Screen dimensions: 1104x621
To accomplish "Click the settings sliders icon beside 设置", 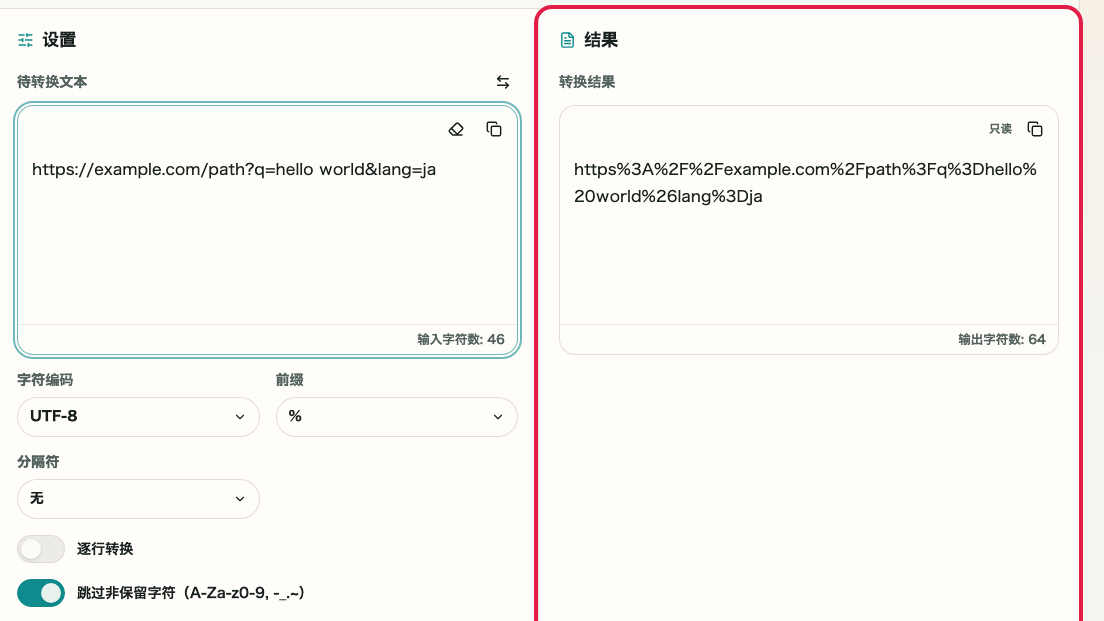I will coord(25,40).
